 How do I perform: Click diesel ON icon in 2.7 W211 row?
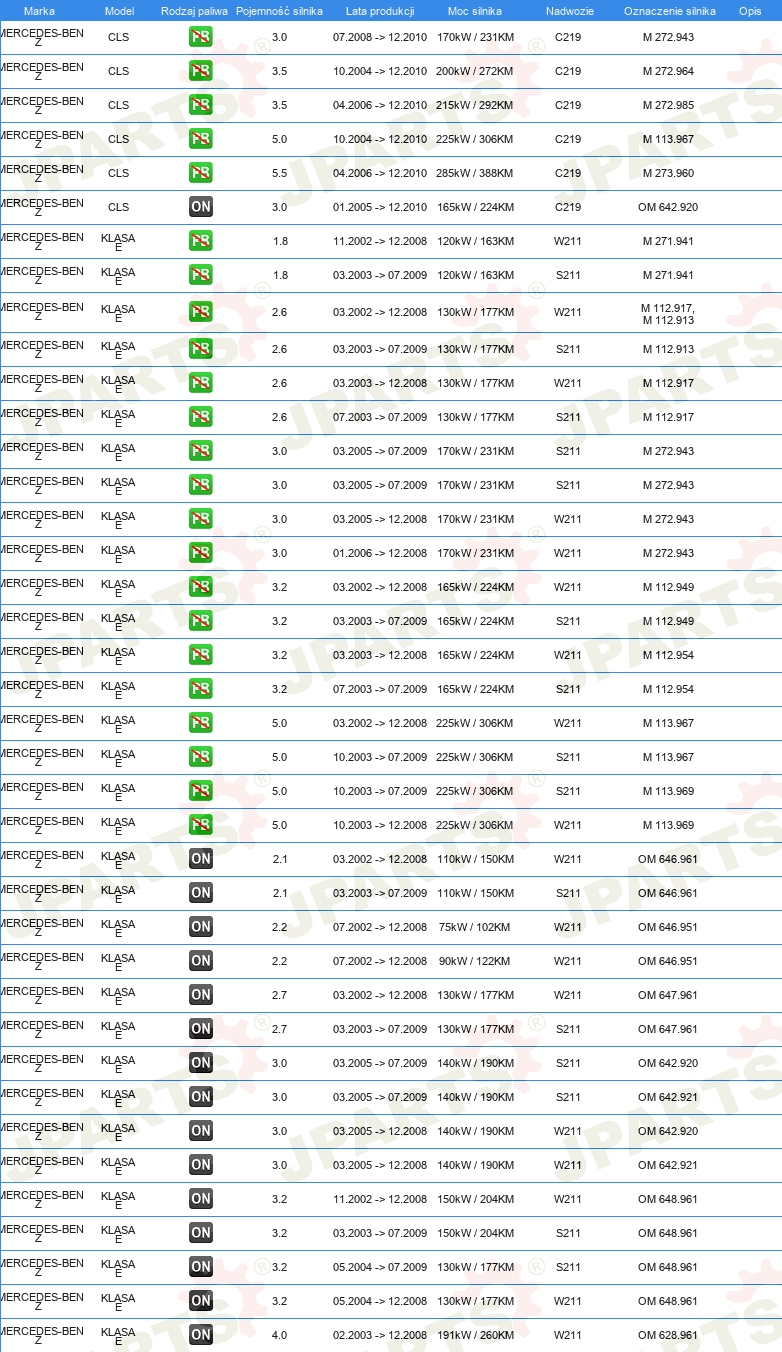click(201, 995)
